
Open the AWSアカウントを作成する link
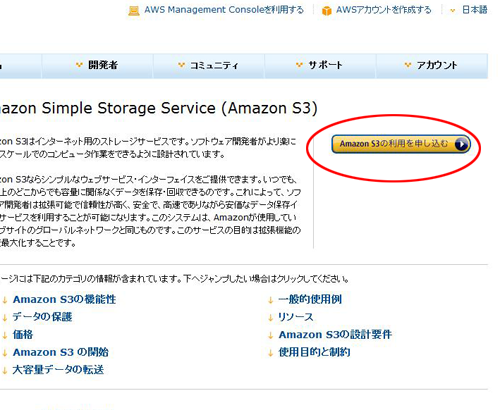[x=384, y=10]
